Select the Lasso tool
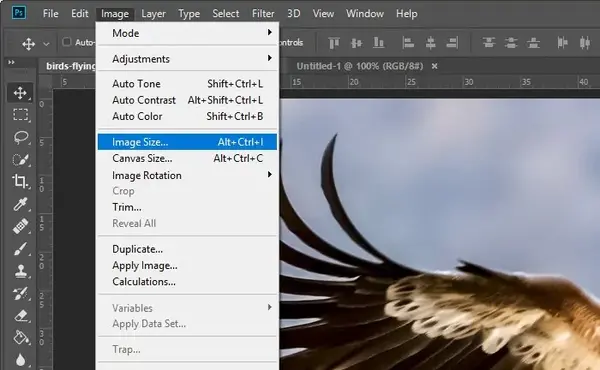The image size is (600, 370). coord(20,137)
